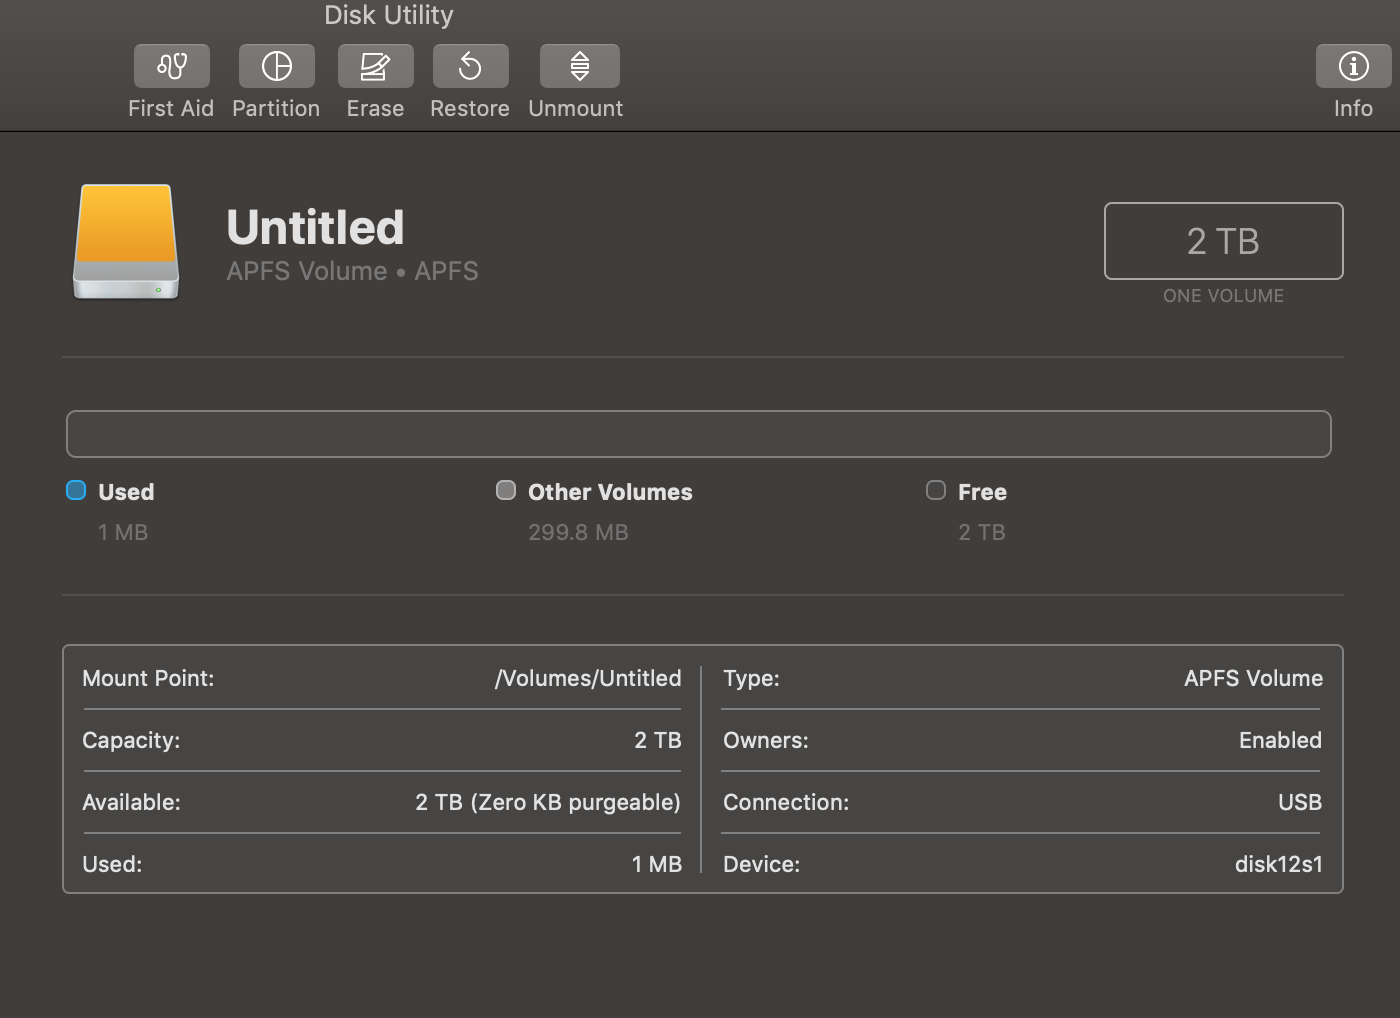Click the disk12s1 device value
Image resolution: width=1400 pixels, height=1018 pixels.
click(x=1279, y=864)
